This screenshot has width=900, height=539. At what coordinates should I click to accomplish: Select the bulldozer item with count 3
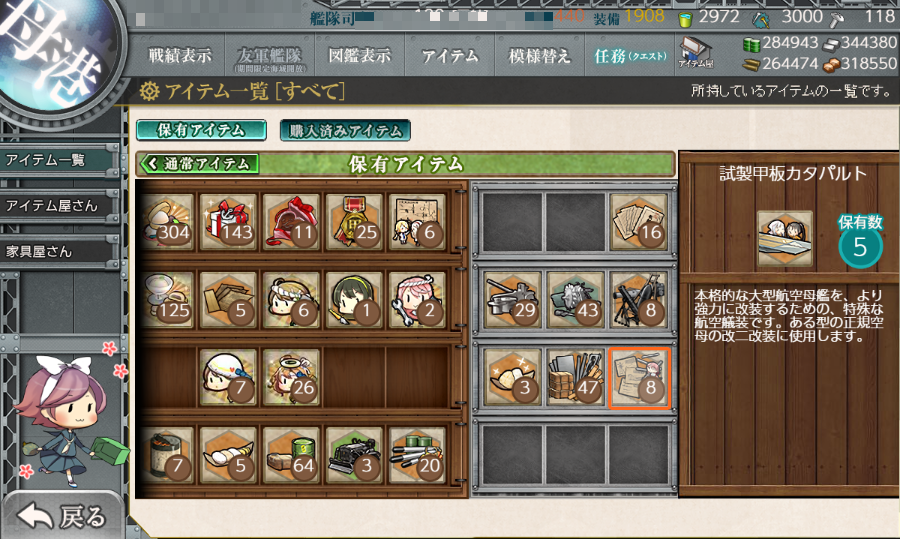pyautogui.click(x=354, y=455)
